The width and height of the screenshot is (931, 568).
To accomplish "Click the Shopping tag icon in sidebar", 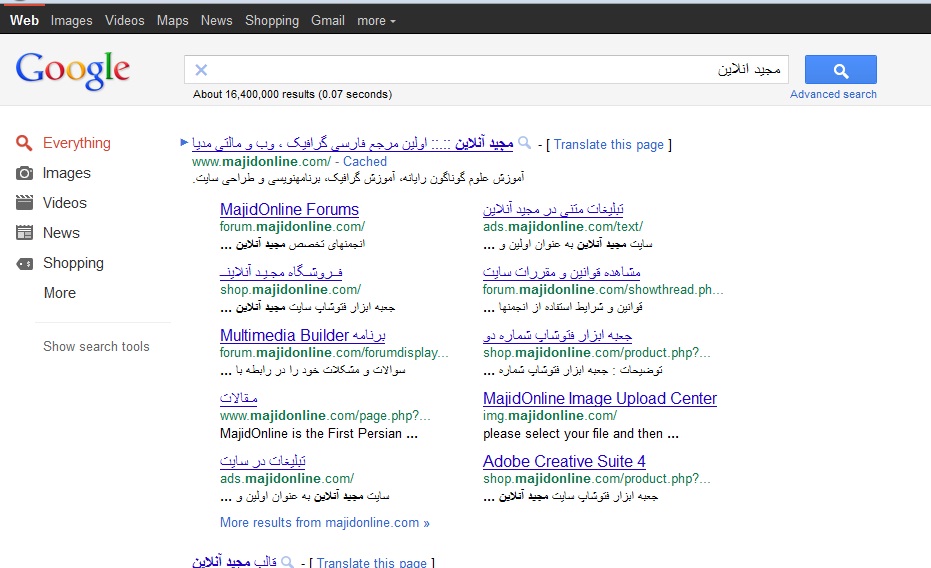I will pos(24,264).
